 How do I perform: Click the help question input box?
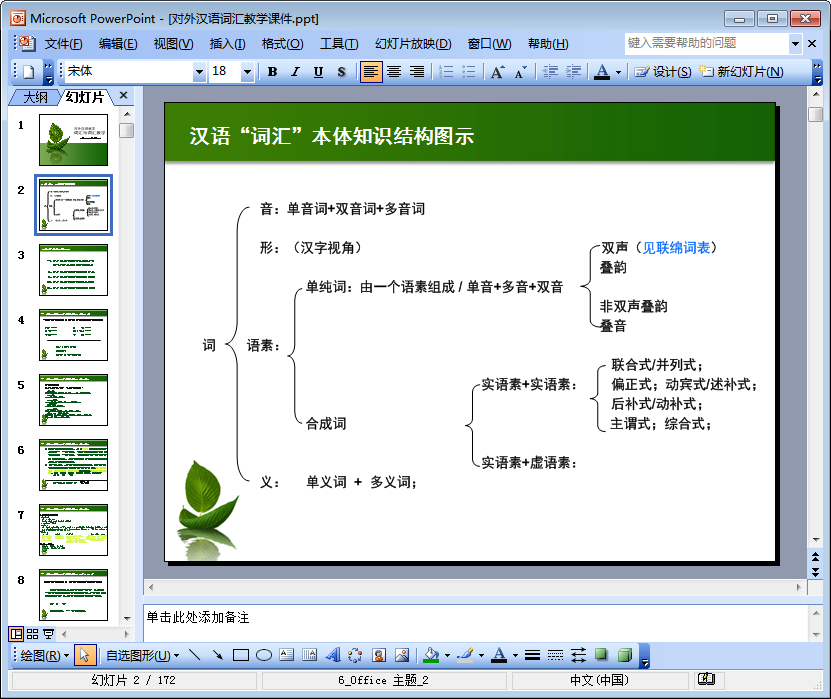point(706,43)
